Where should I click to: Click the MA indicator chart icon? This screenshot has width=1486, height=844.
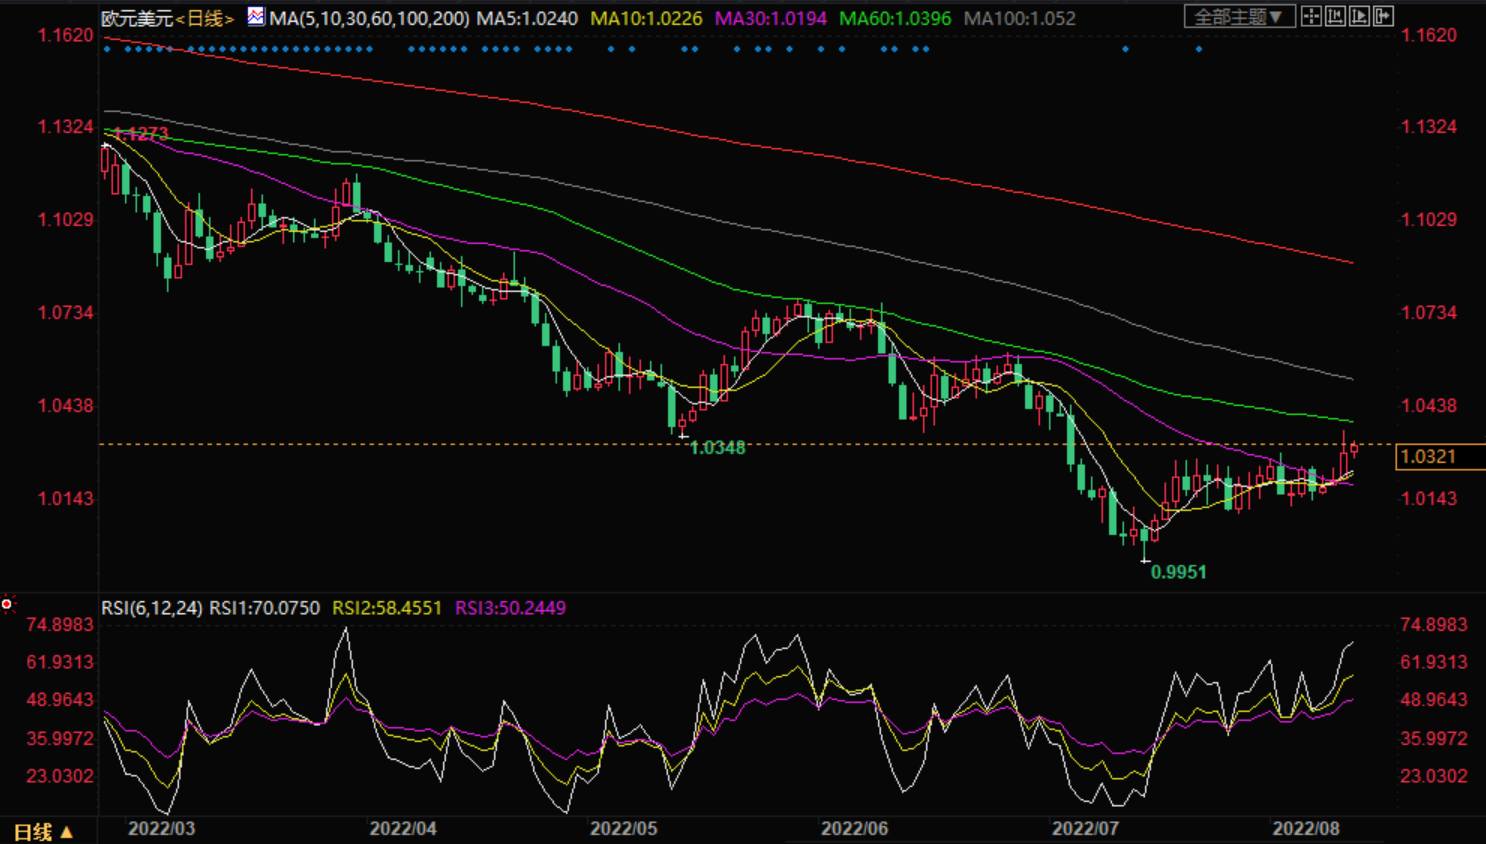tap(256, 17)
